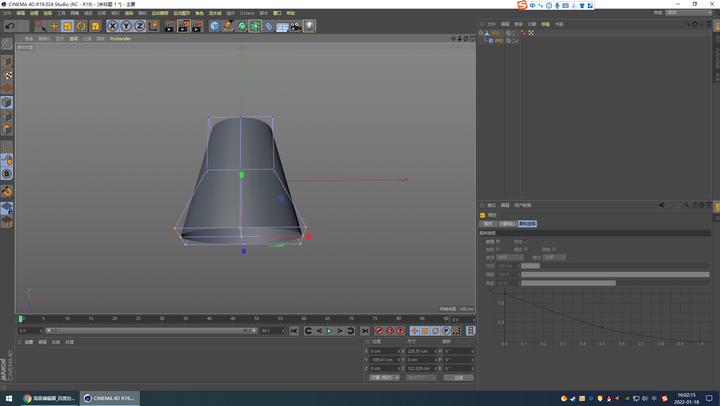Viewport: 720px width, 406px height.
Task: Open the Cube primitive object icon
Action: 214,26
